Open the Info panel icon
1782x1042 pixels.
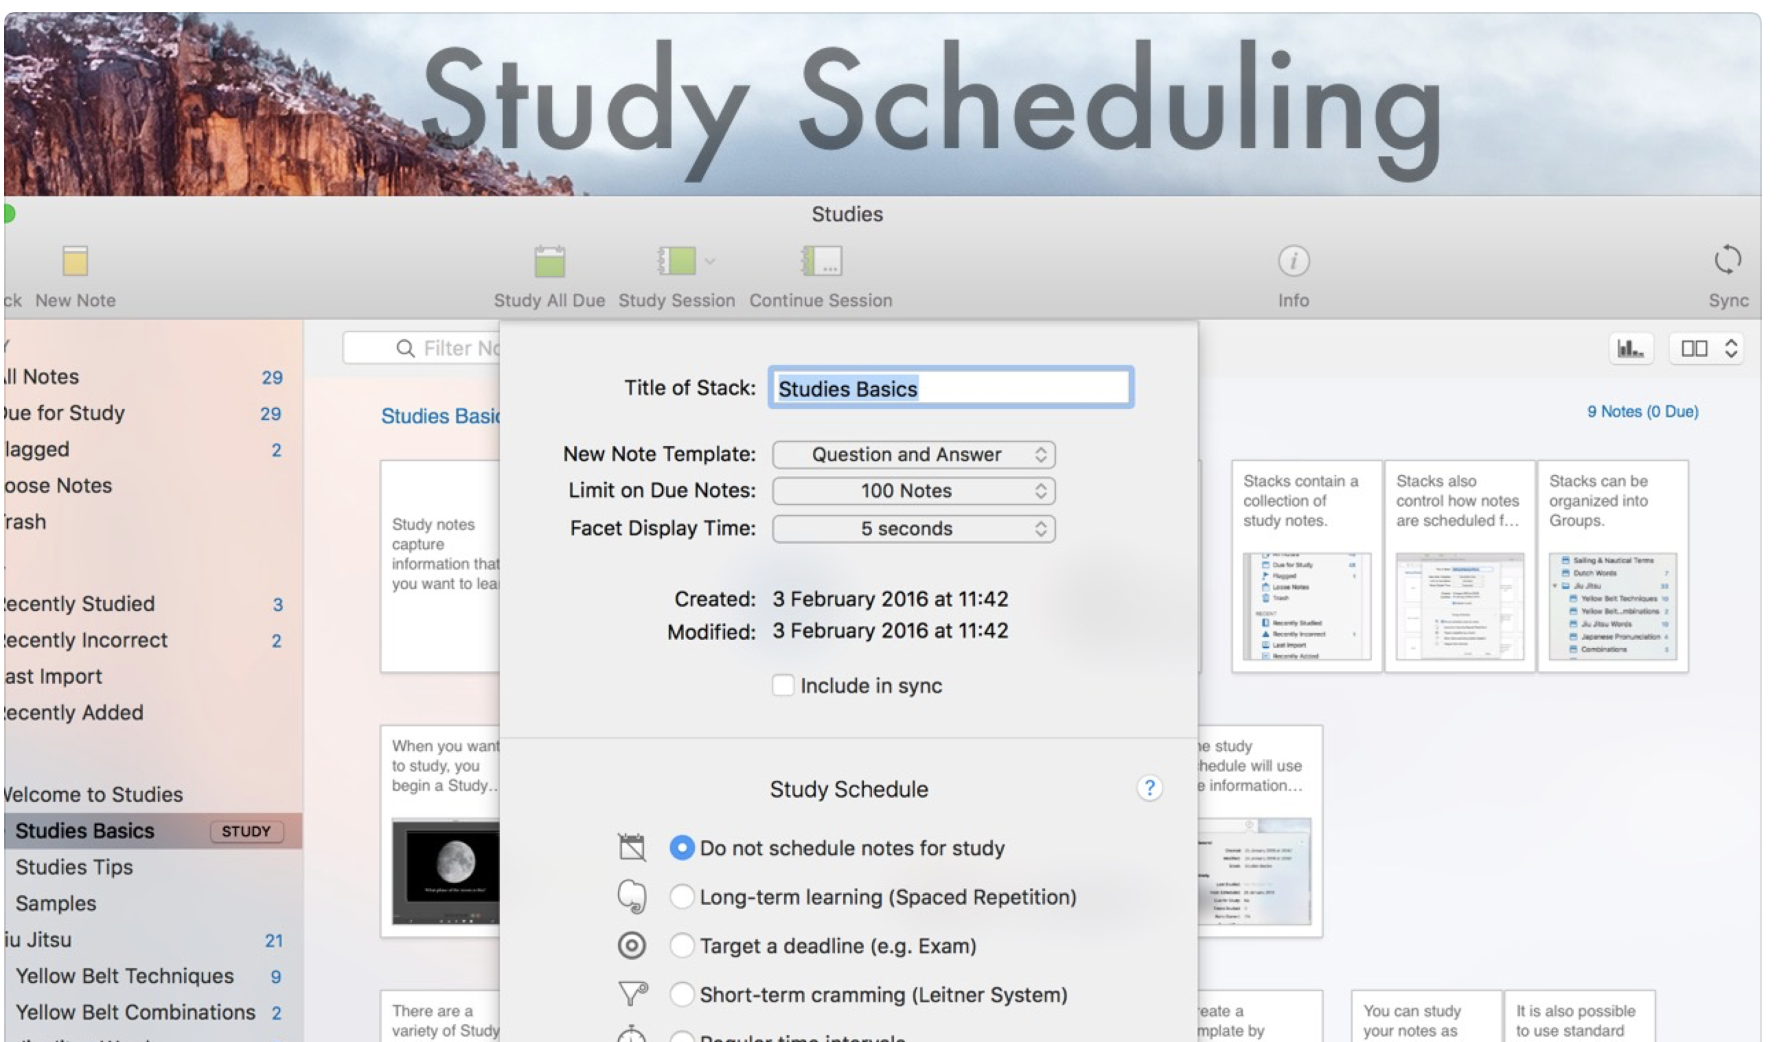(x=1293, y=261)
